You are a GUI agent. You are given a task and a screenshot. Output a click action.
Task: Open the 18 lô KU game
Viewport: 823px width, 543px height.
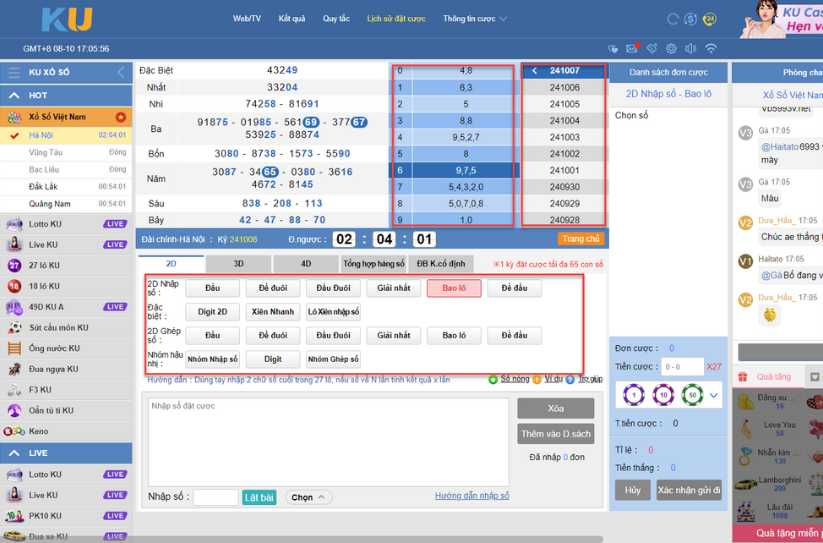tap(66, 286)
